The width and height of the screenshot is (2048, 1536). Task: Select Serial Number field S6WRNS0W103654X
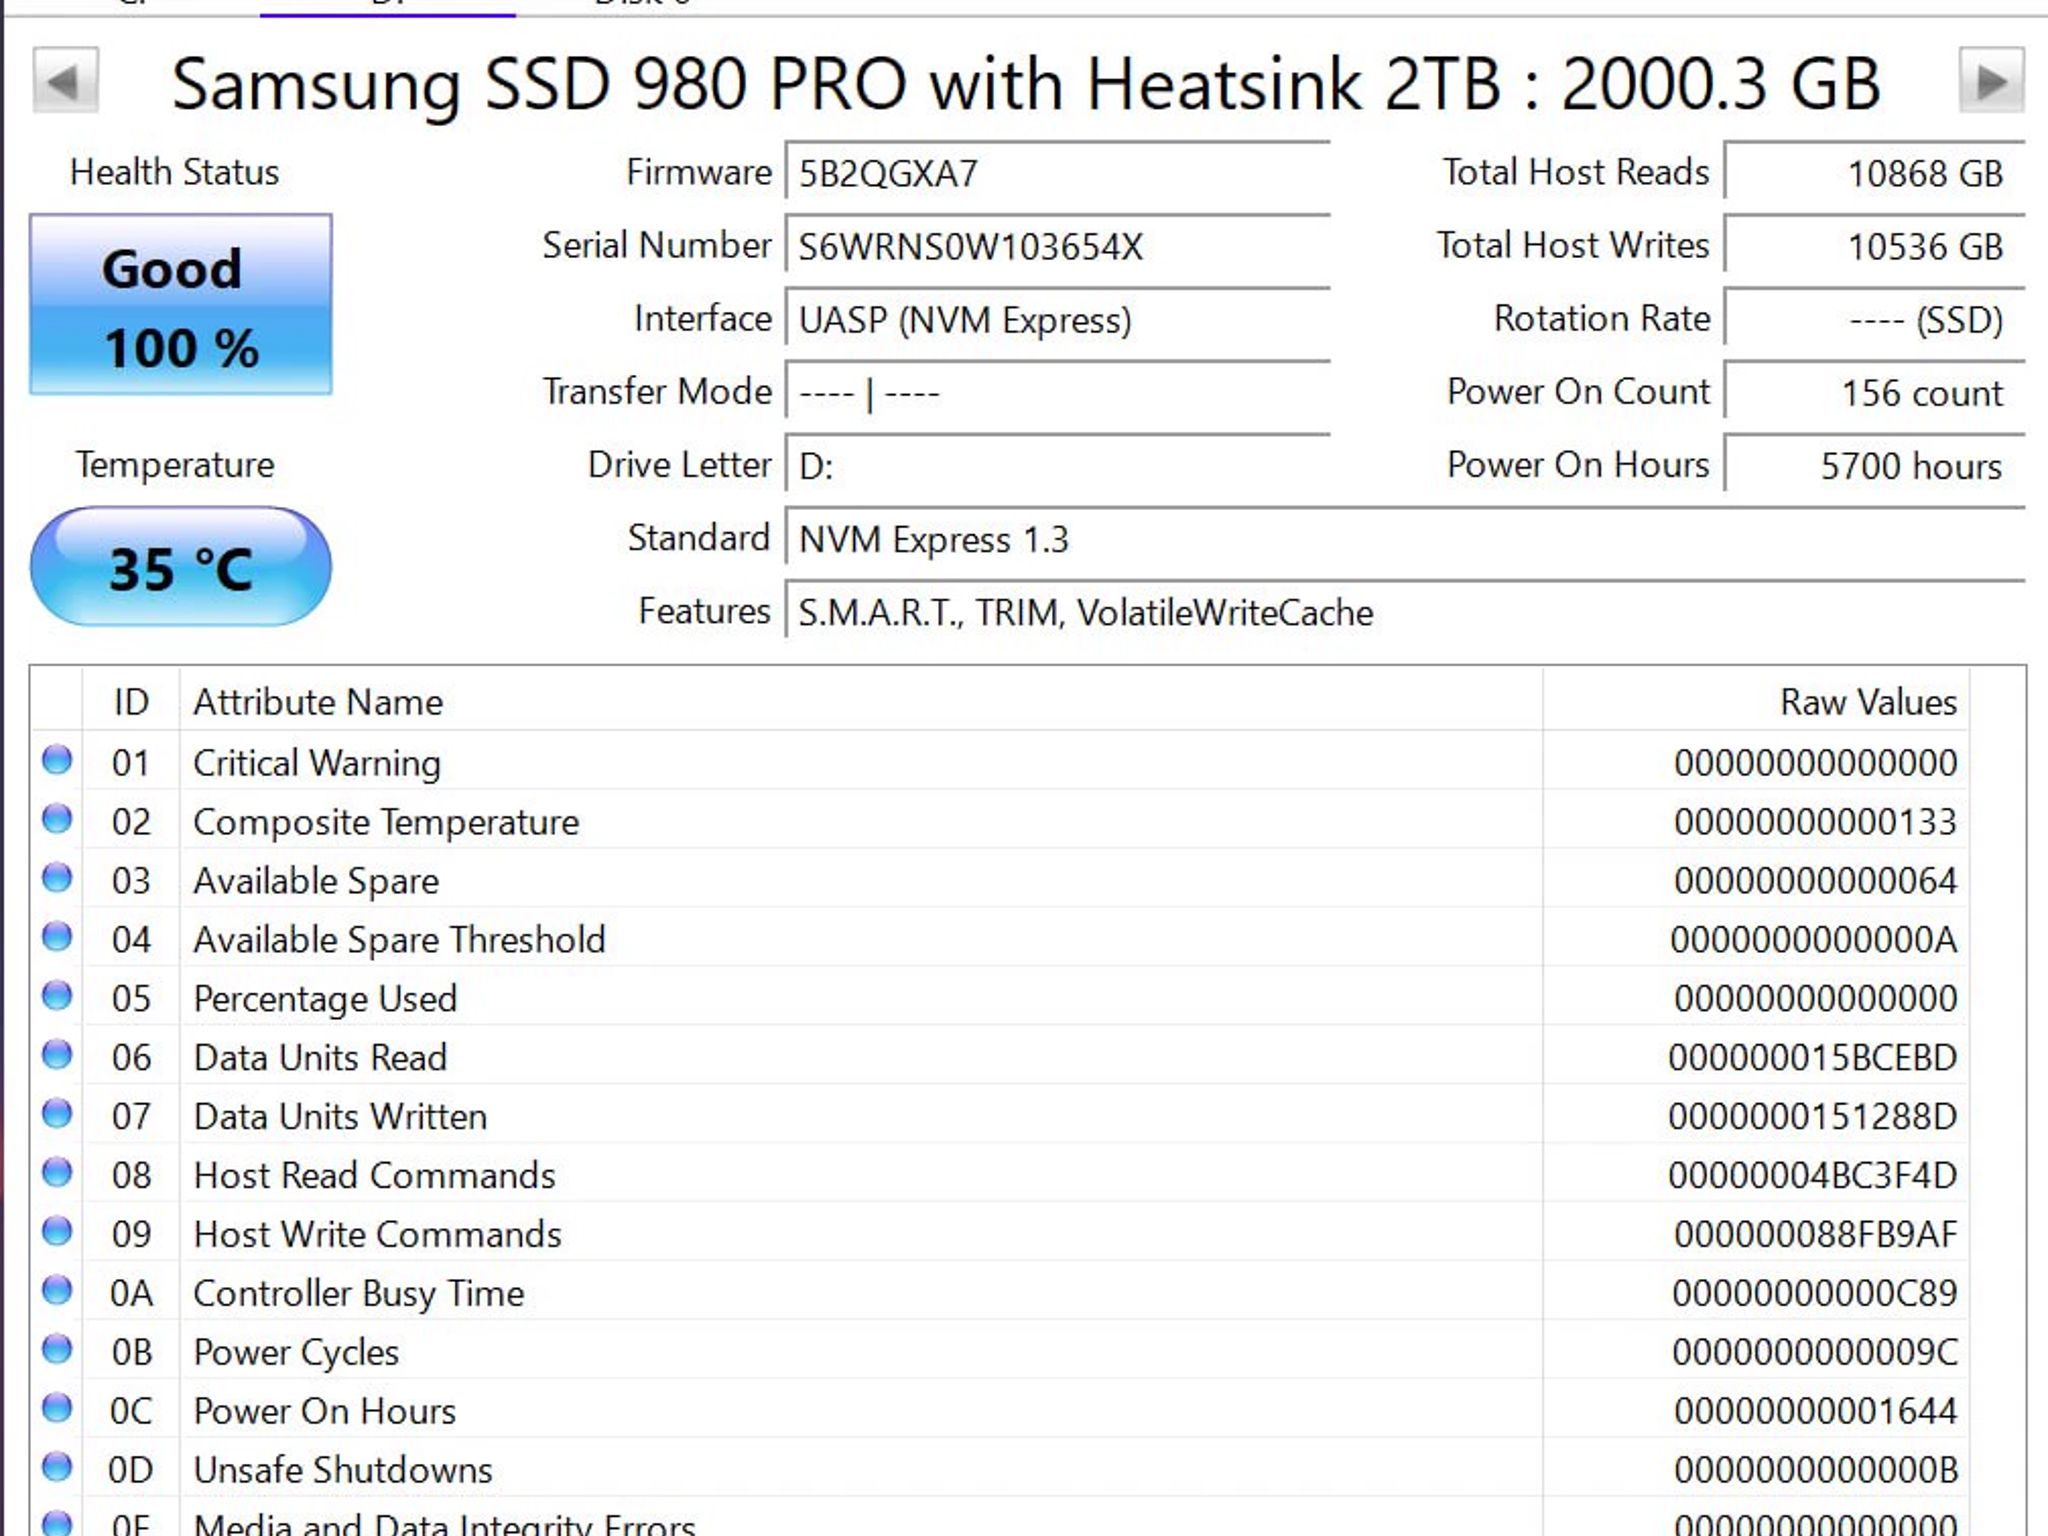point(1058,246)
